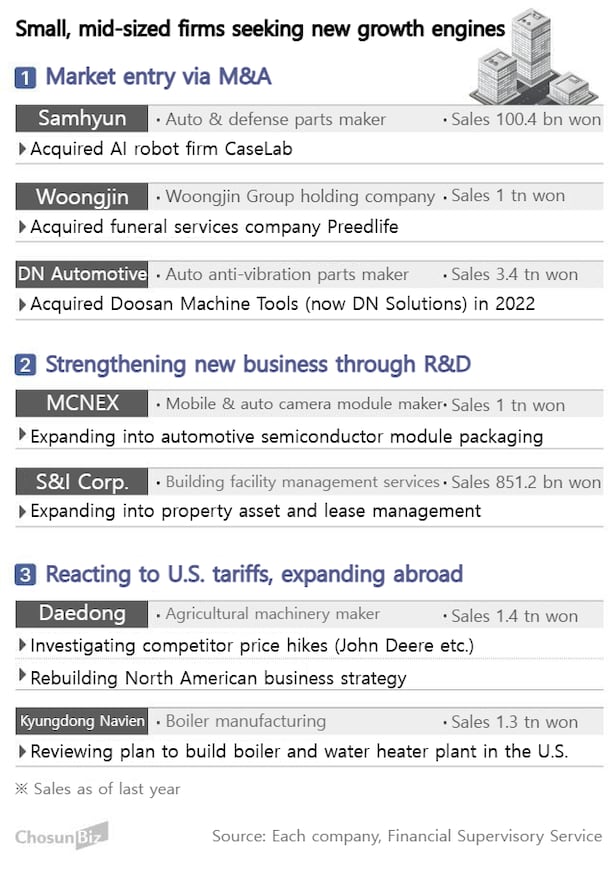The width and height of the screenshot is (616, 879).
Task: Click the triangle bullet before 'Acquired AI robot firm CaseLab'
Action: [x=23, y=149]
